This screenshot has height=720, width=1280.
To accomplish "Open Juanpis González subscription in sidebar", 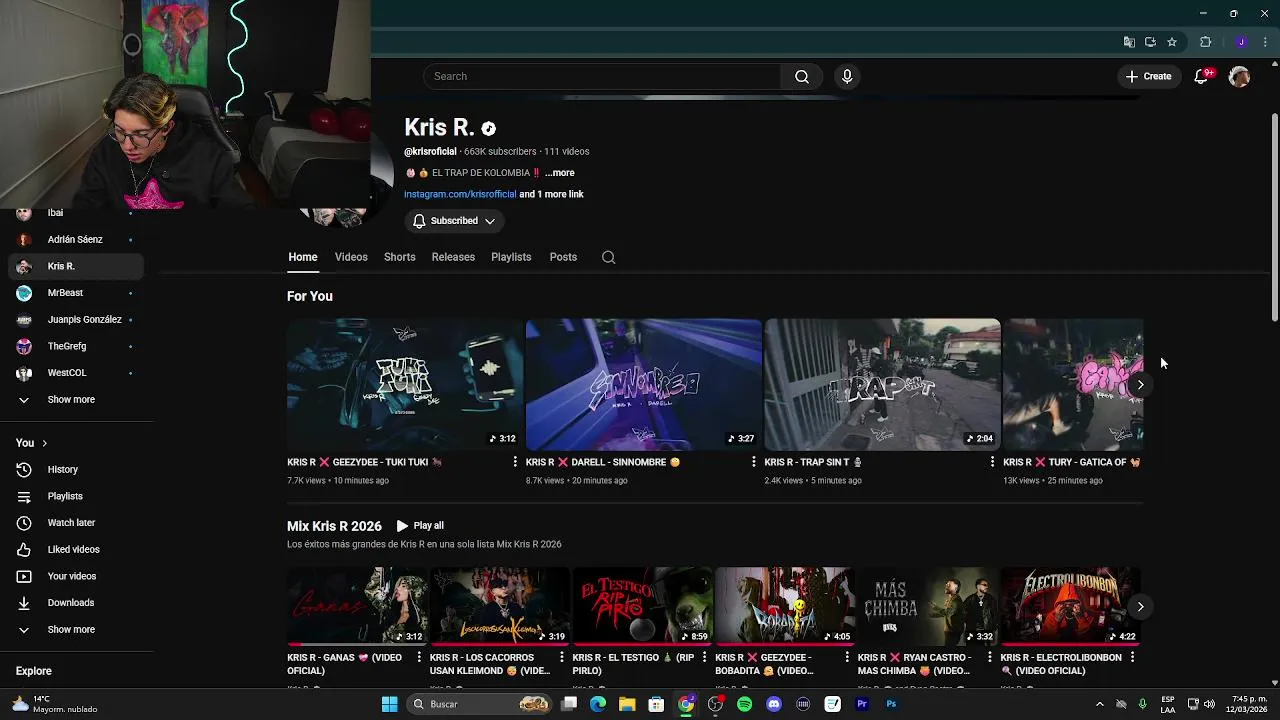I will [x=76, y=320].
